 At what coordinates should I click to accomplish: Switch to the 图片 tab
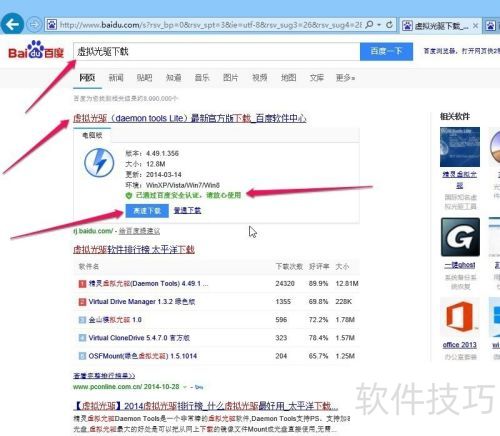click(x=231, y=78)
